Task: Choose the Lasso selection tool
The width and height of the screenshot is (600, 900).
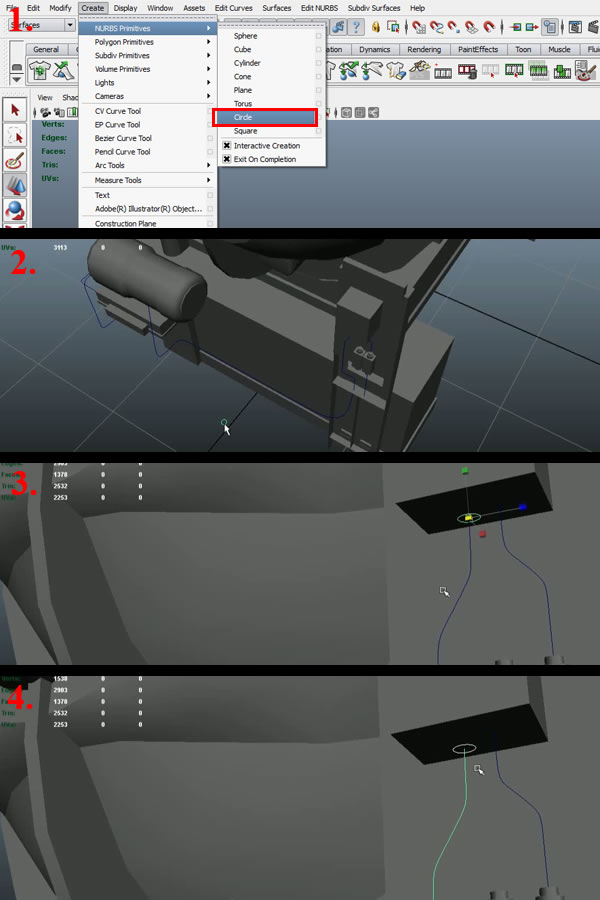Action: (x=15, y=135)
